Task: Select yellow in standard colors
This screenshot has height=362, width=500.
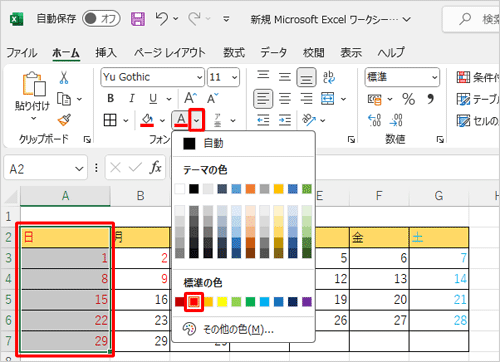Action: 222,302
